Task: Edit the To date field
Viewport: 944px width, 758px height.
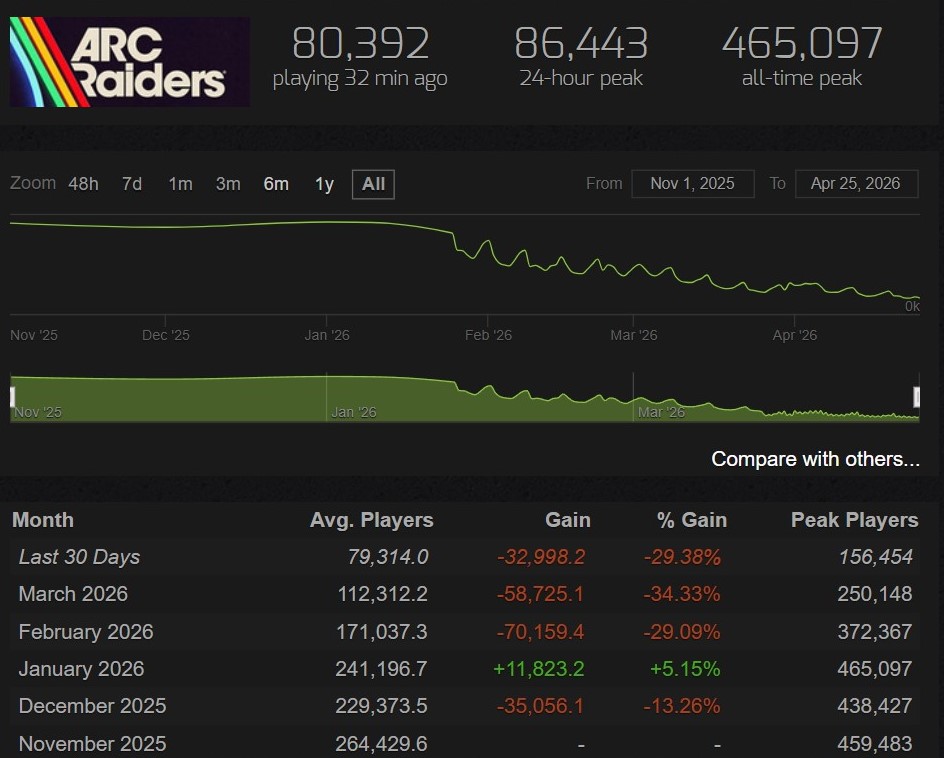Action: tap(856, 184)
